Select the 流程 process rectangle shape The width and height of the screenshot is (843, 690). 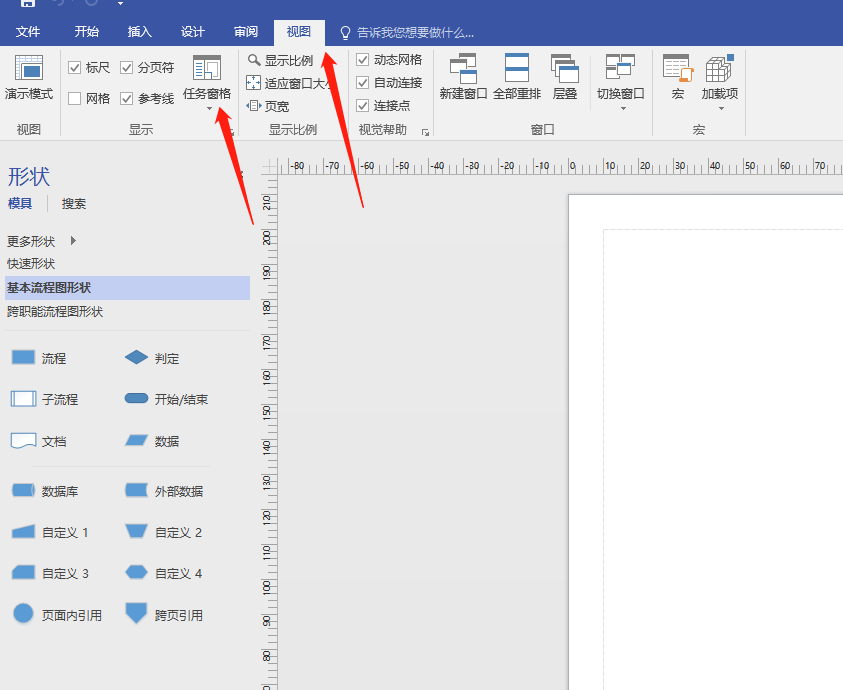coord(23,358)
